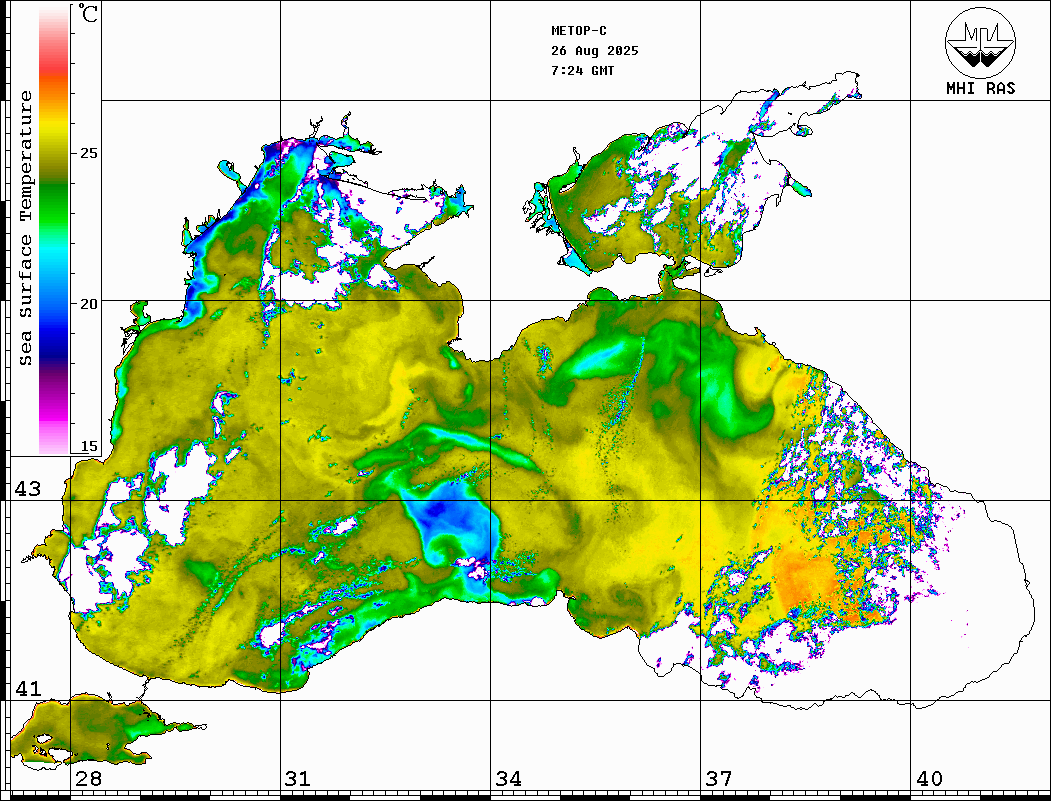Click the '26 Aug 2025' date text
This screenshot has height=801, width=1051.
coord(595,51)
